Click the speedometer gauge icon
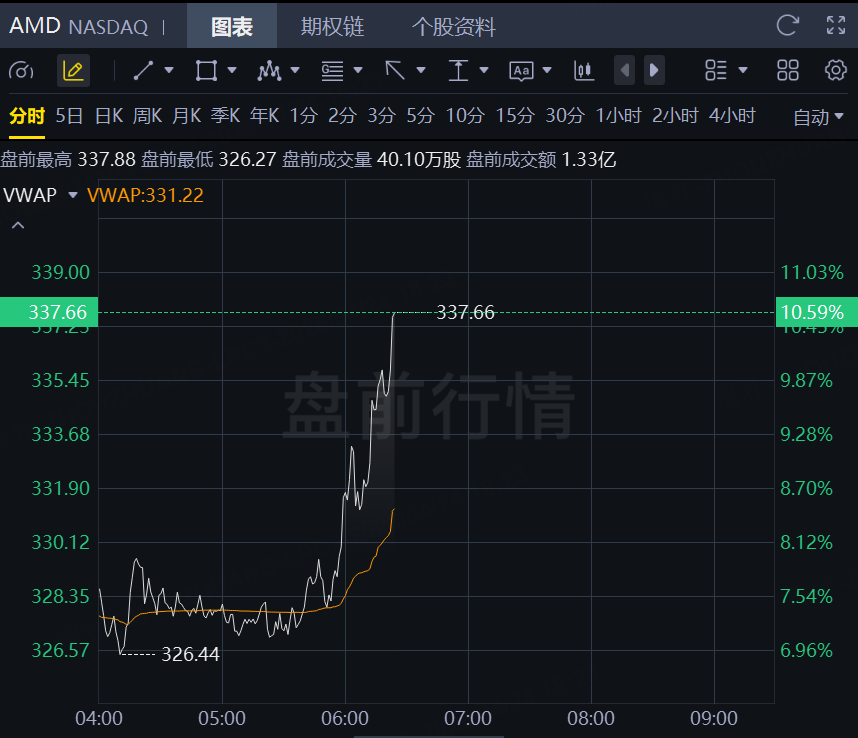858x738 pixels. (x=21, y=71)
